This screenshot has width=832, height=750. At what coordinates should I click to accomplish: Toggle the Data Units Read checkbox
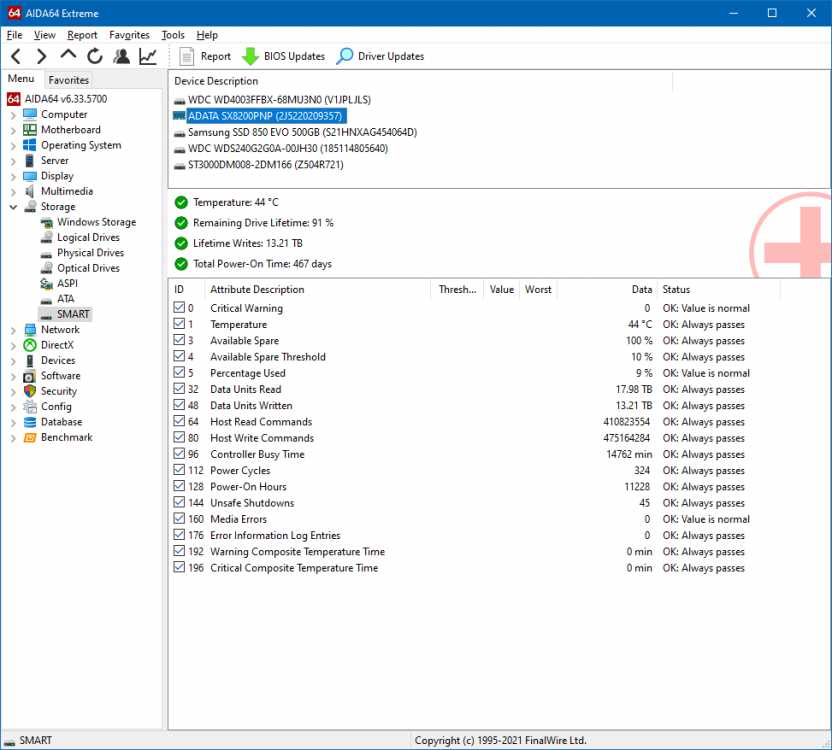tap(179, 389)
